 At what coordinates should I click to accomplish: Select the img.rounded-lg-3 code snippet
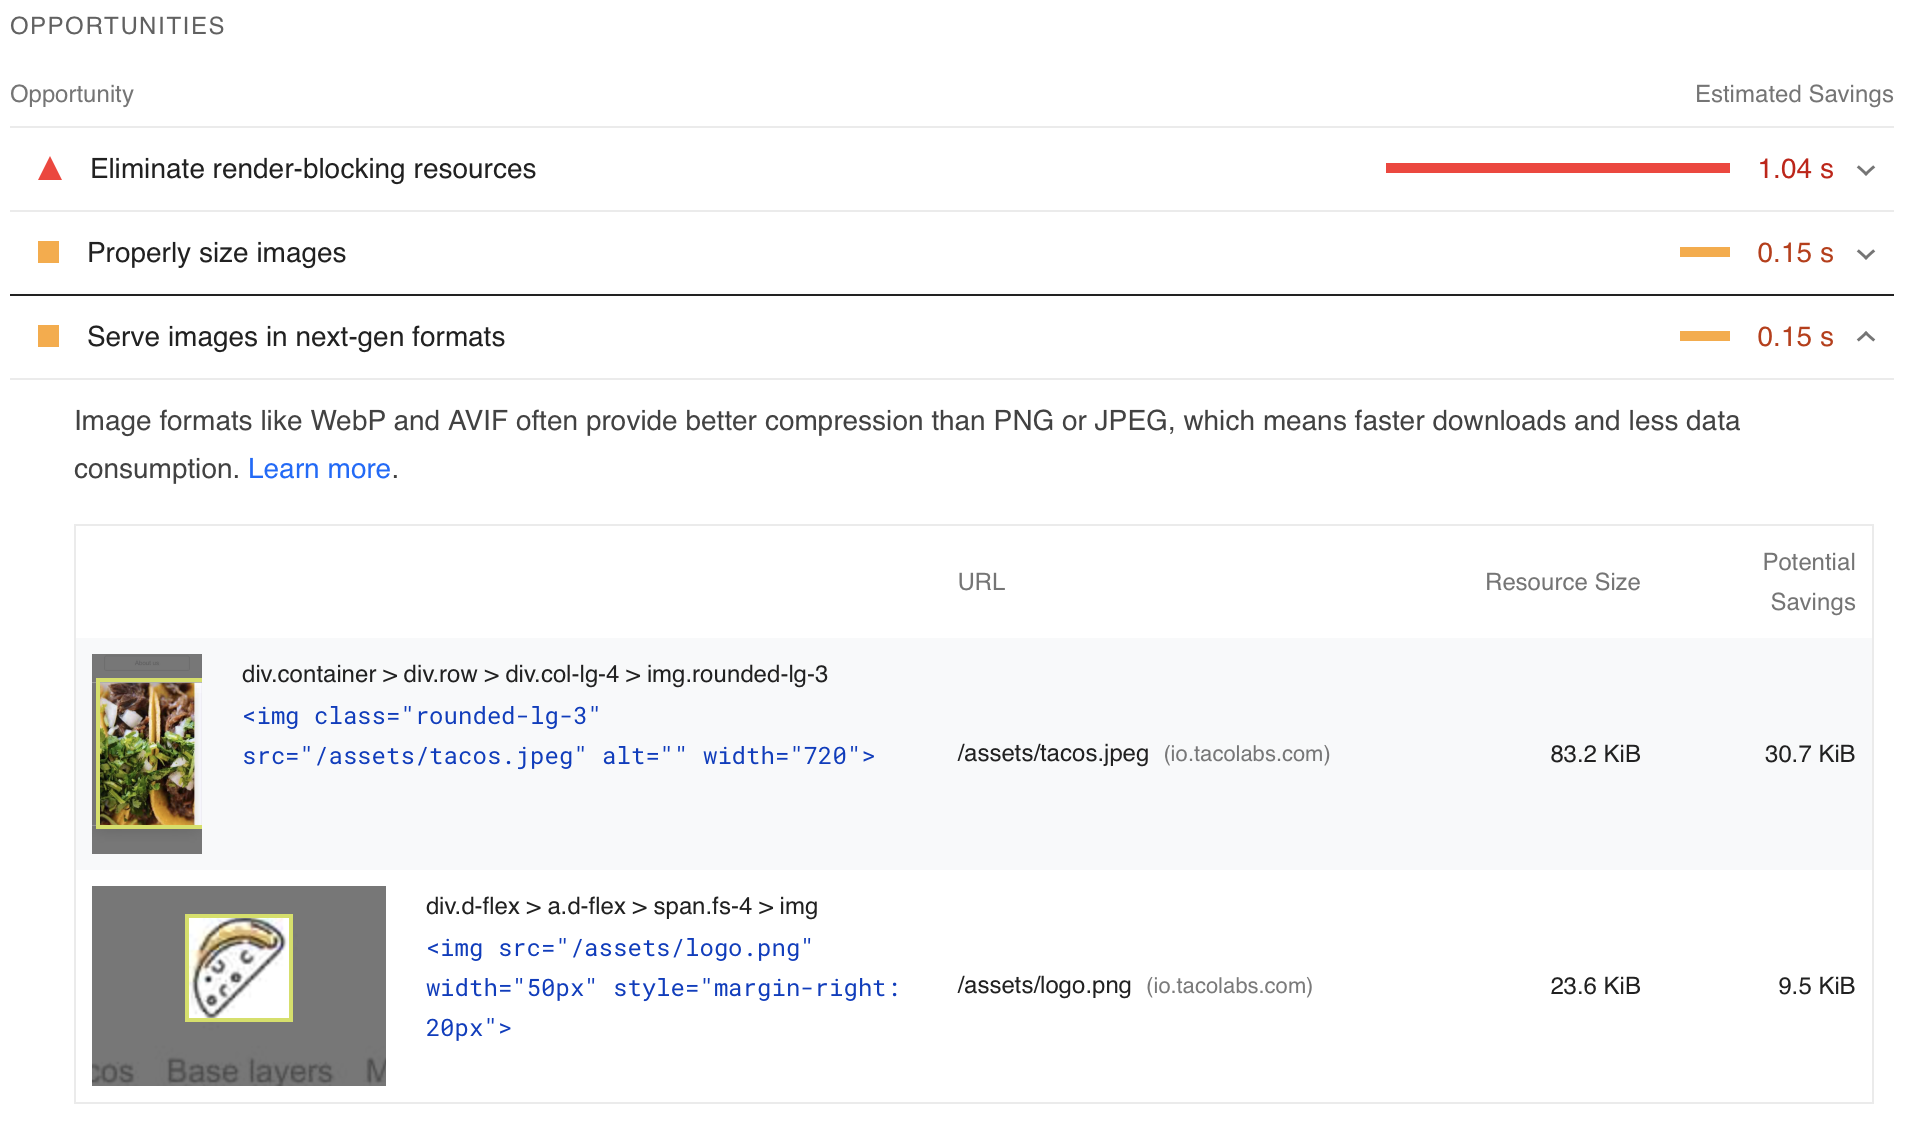tap(557, 735)
